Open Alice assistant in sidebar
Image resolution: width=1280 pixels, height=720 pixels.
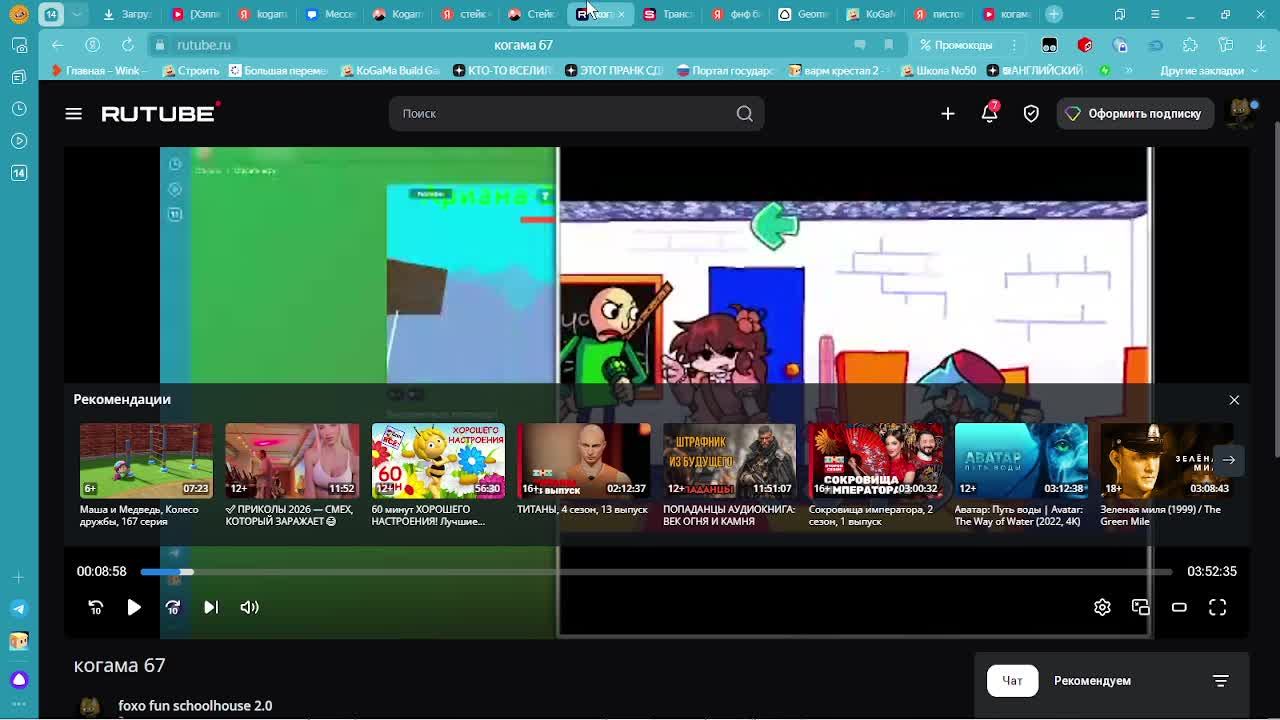pos(19,680)
